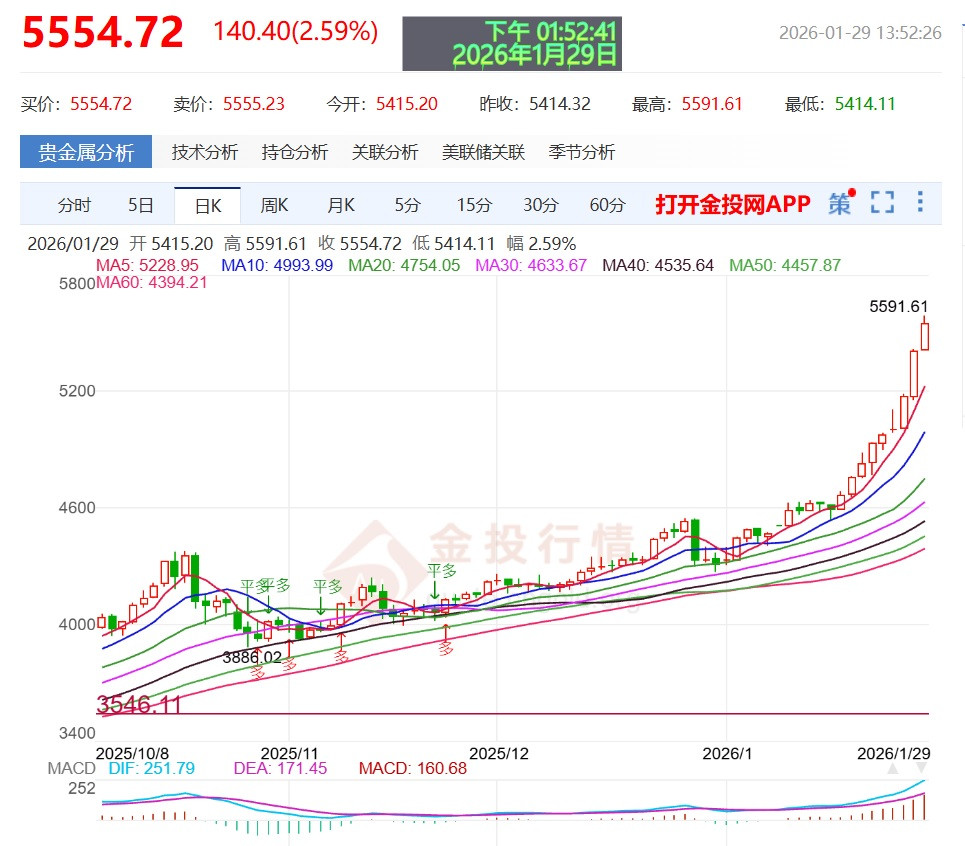965x846 pixels.
Task: Show the 5分 minute chart
Action: coord(407,205)
